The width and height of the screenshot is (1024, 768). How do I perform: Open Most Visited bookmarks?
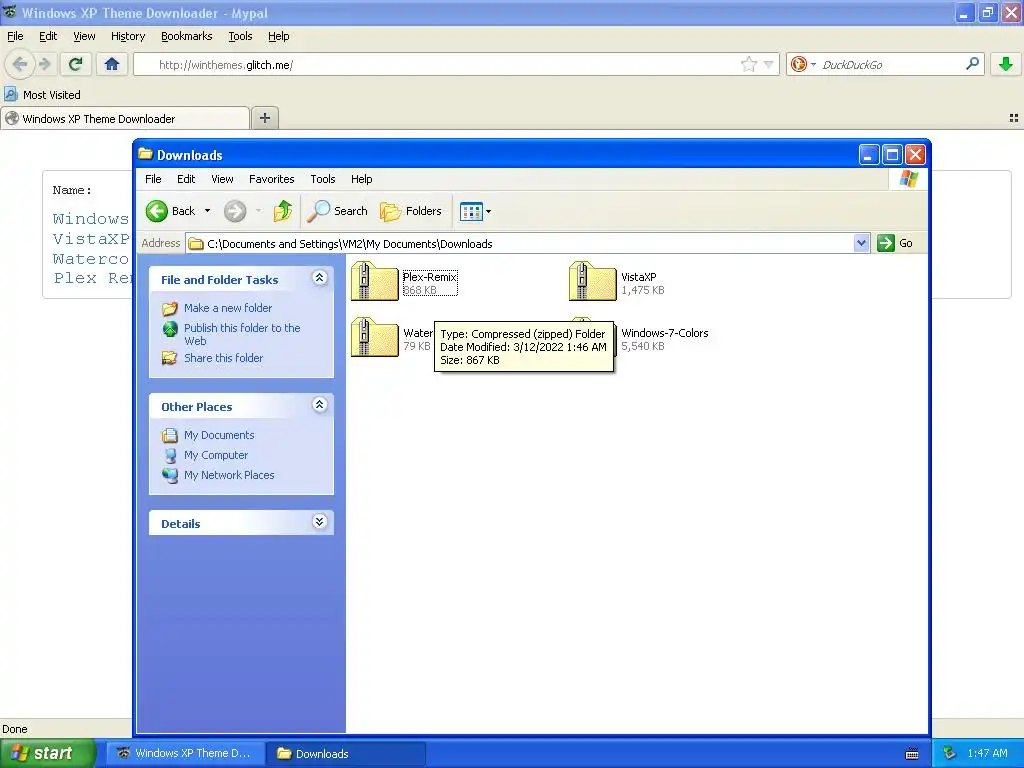click(42, 95)
